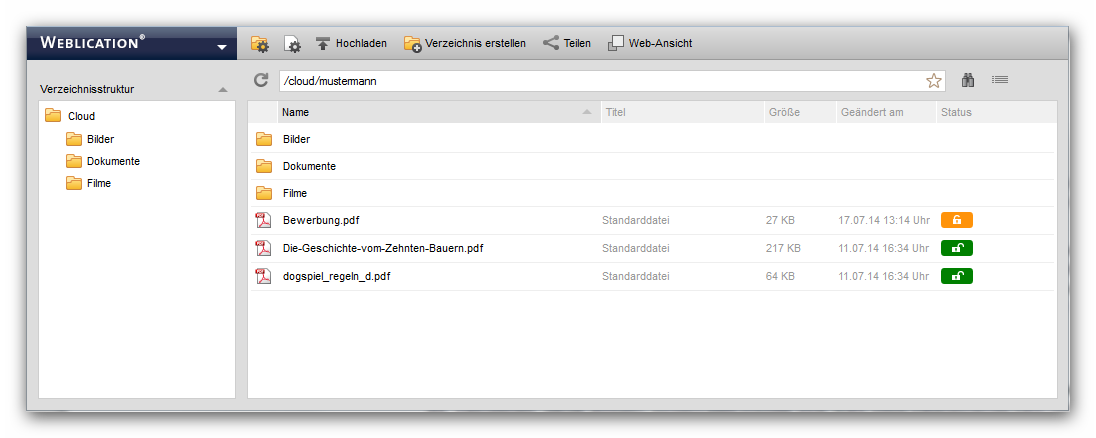Open the Bilder folder row name
This screenshot has height=438, width=1096.
[x=296, y=139]
